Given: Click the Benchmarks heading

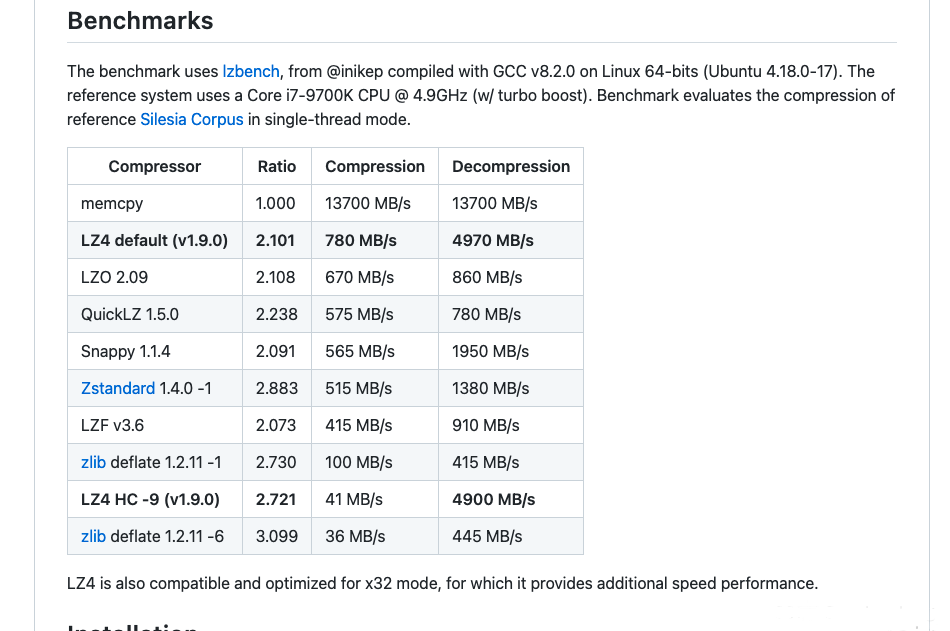Looking at the screenshot, I should [140, 21].
